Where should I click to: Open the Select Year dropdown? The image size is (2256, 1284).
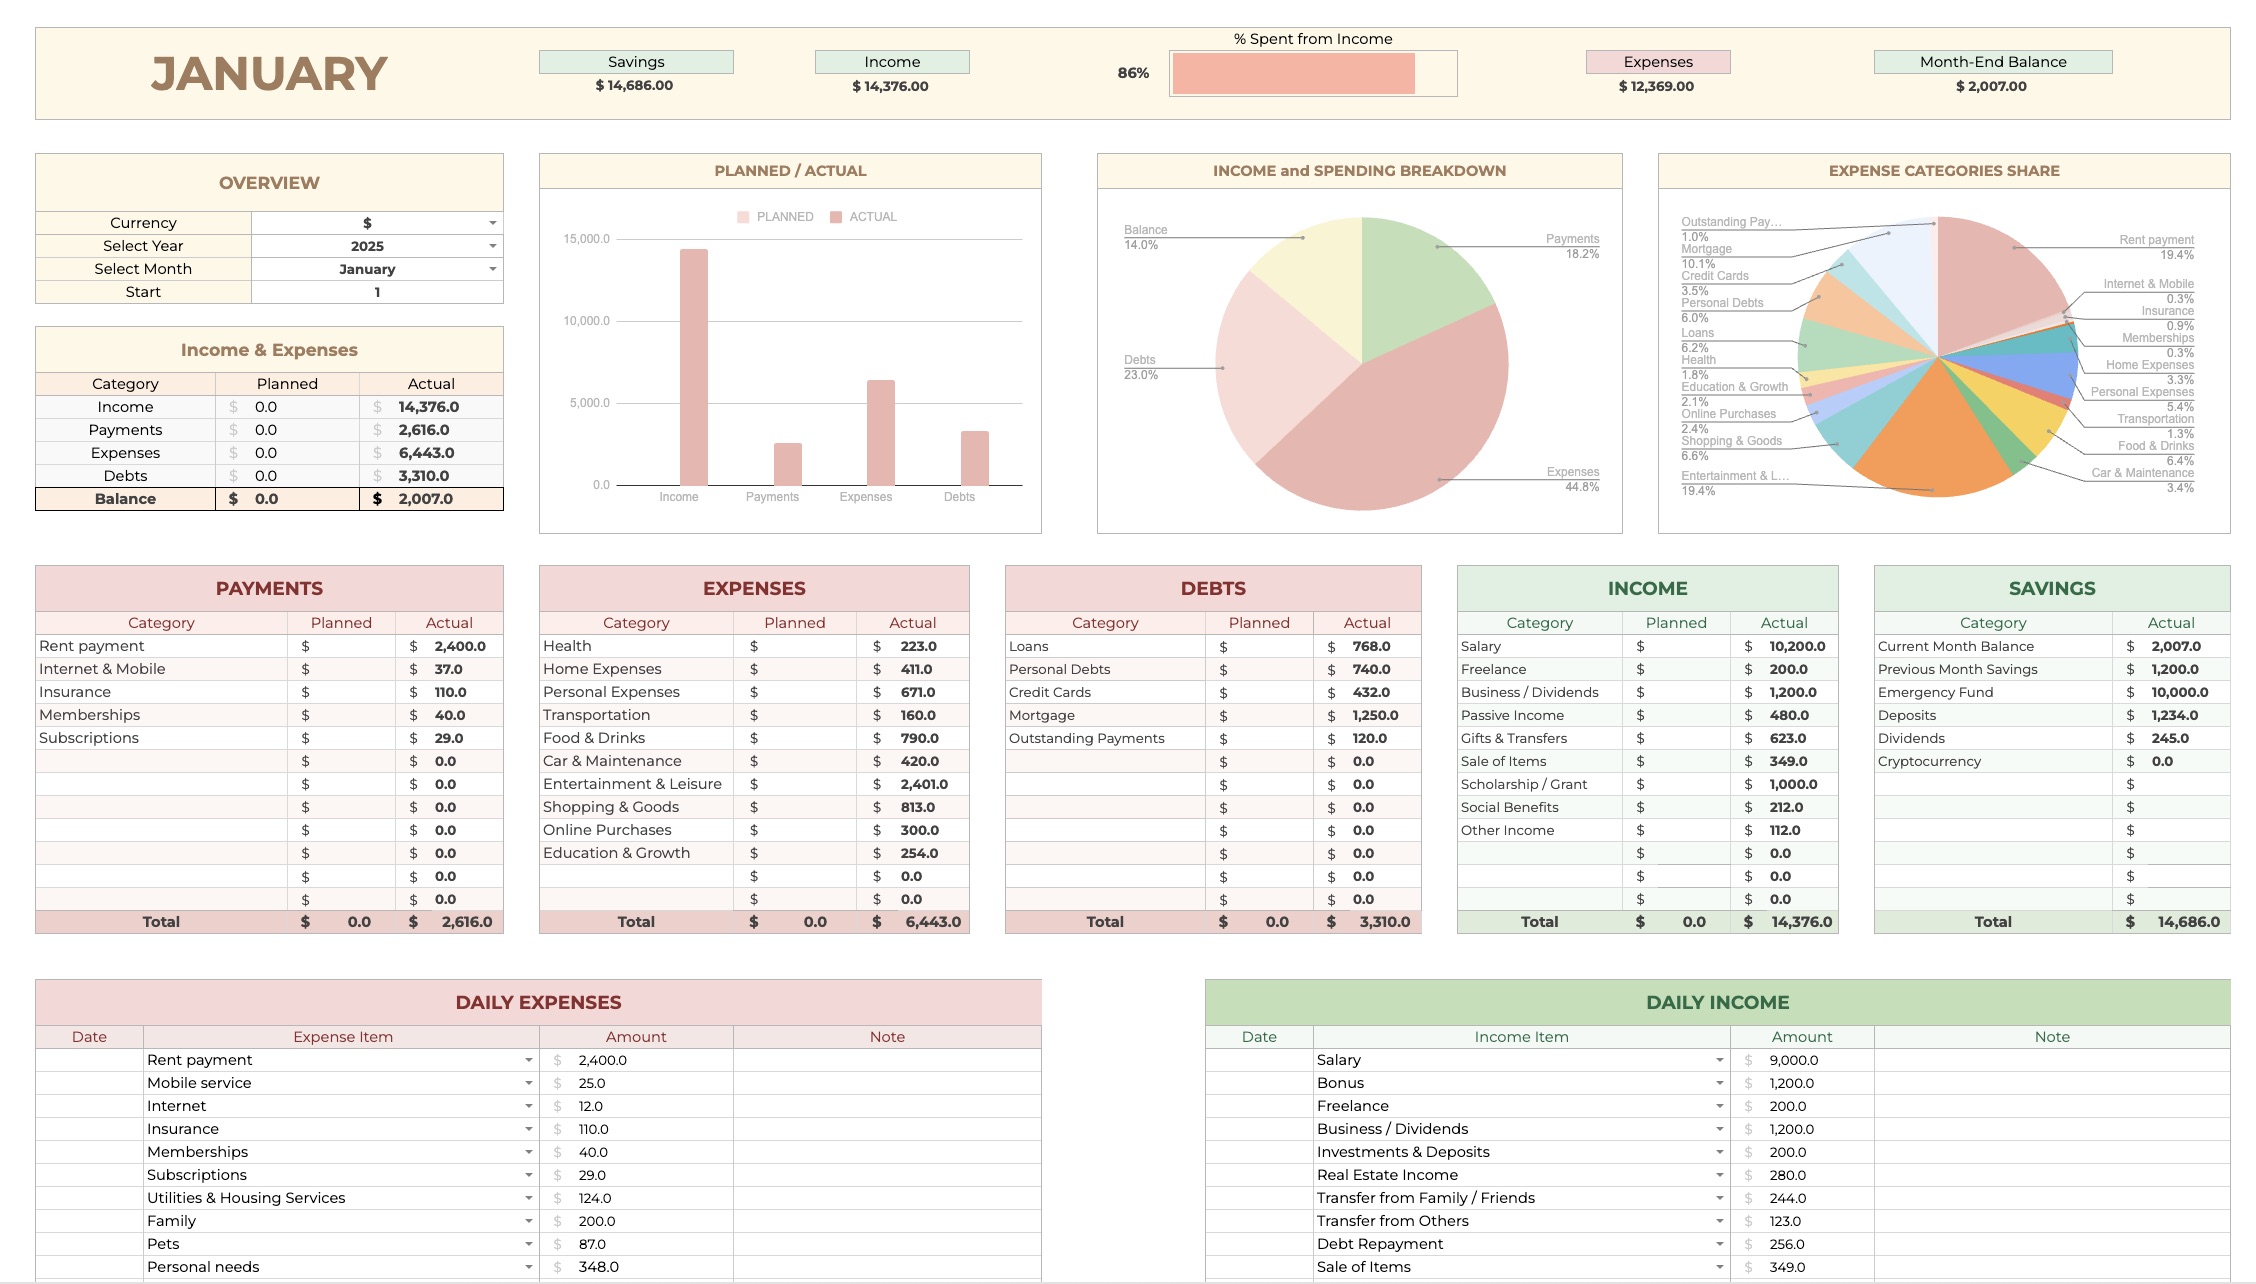pos(492,245)
